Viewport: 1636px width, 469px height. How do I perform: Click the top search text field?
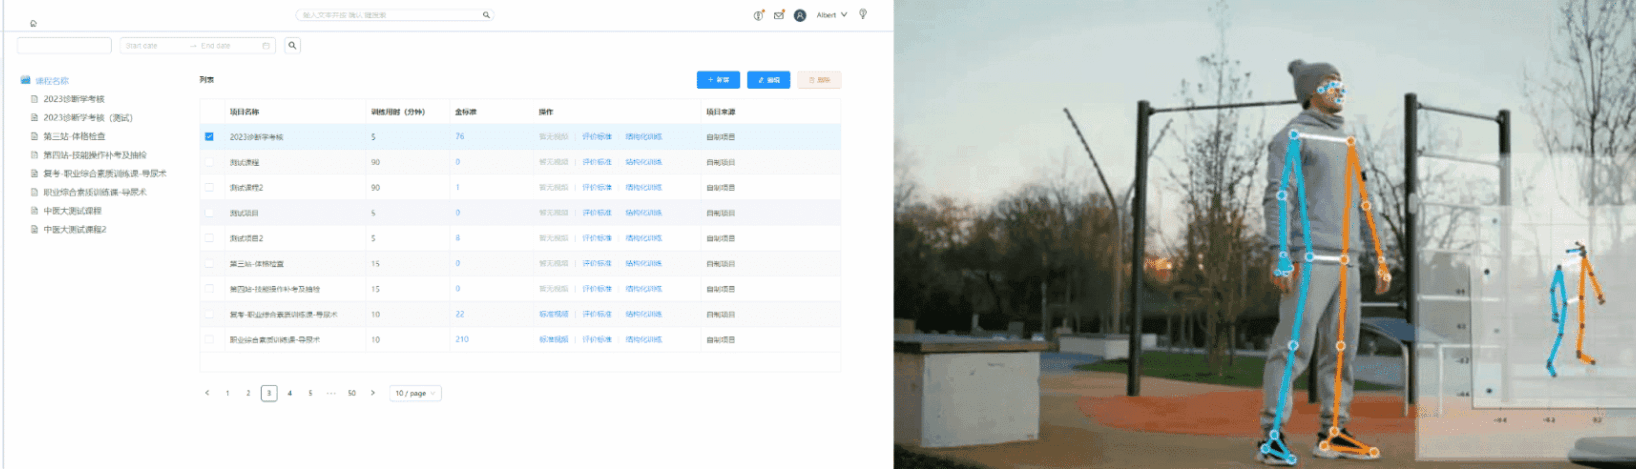[390, 15]
